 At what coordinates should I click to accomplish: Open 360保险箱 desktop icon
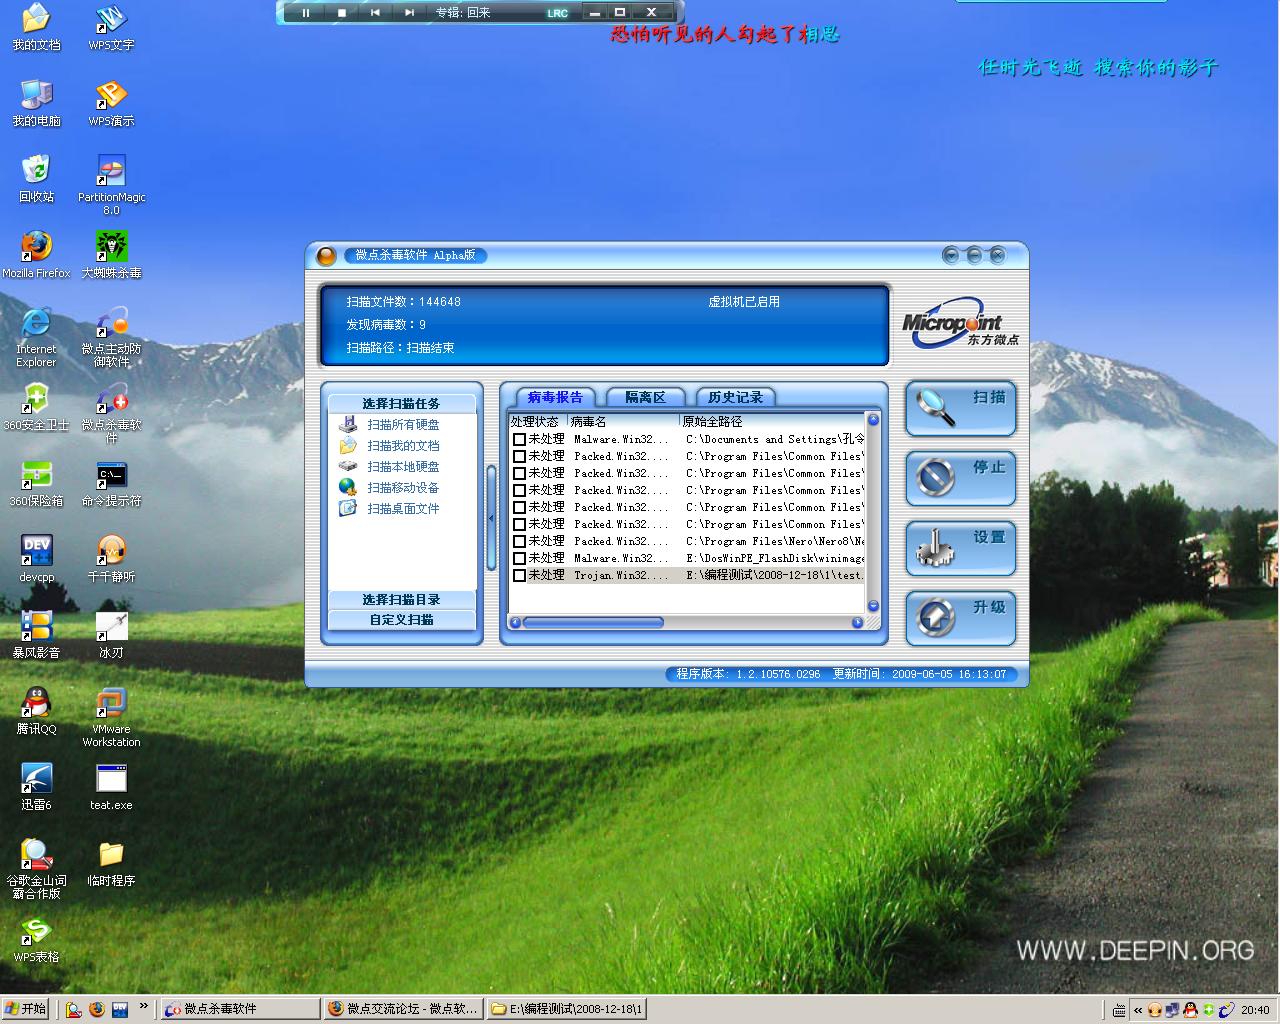pos(36,484)
